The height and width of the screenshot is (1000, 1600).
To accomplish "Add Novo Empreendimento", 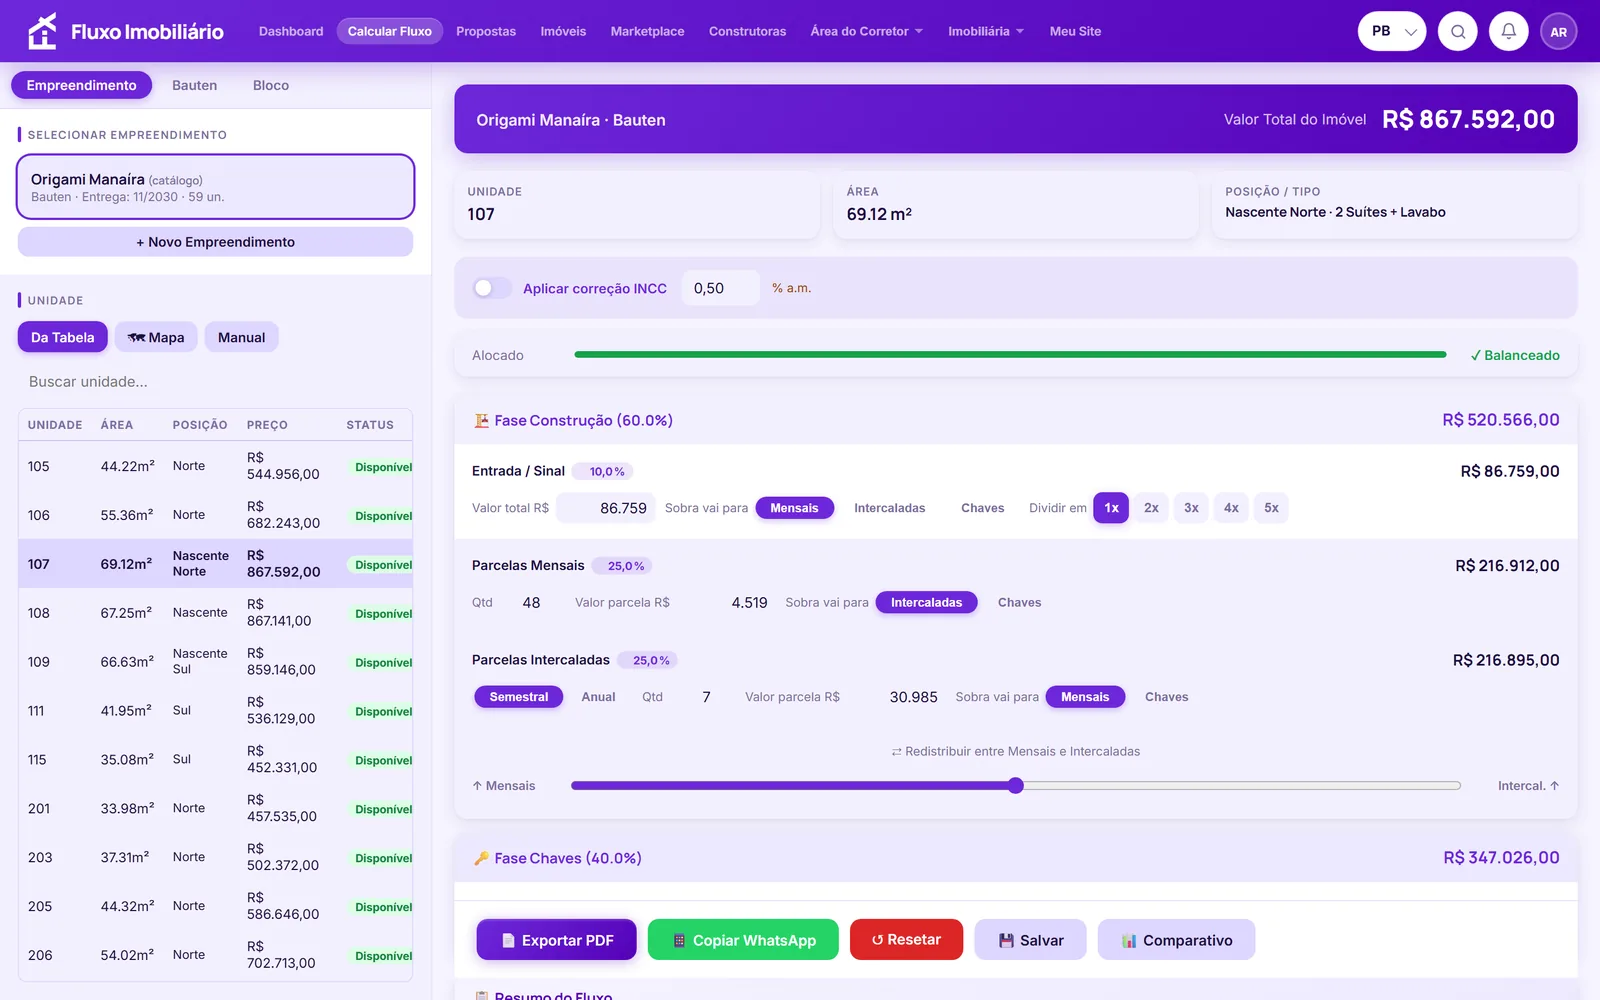I will click(x=215, y=242).
